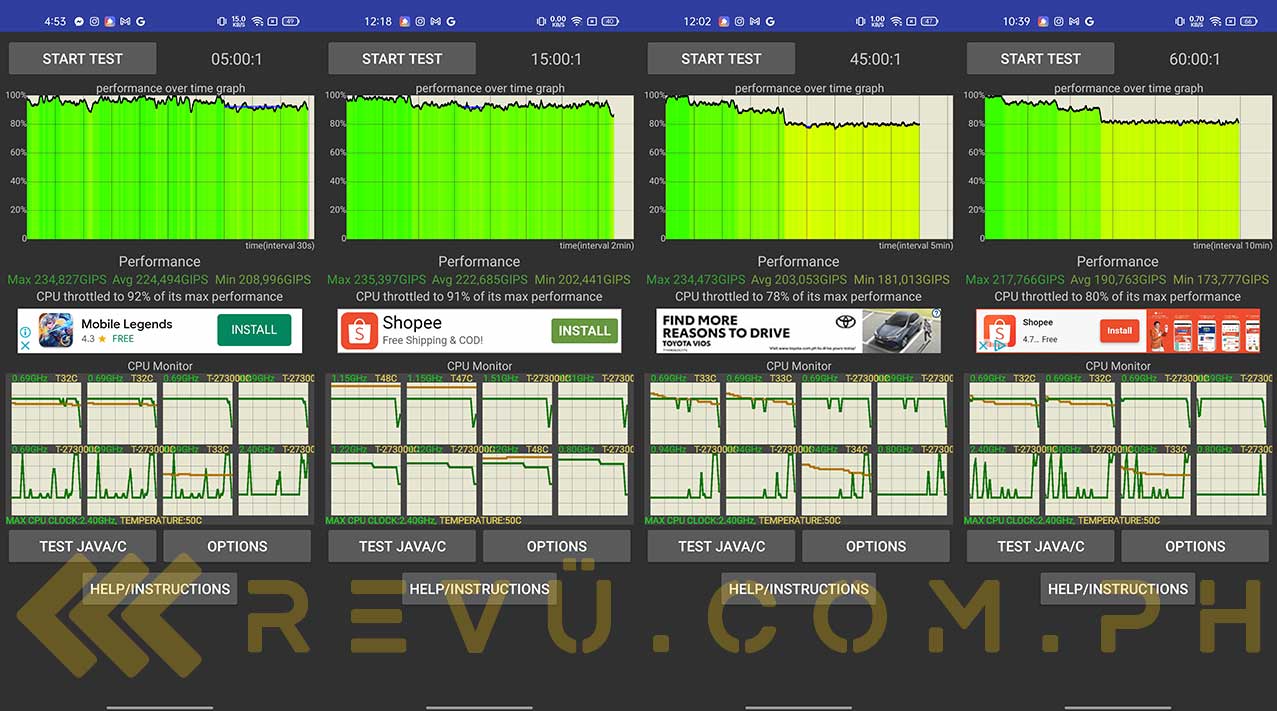The height and width of the screenshot is (711, 1277).
Task: Tap the 45:00:1 timer readout
Action: (875, 59)
